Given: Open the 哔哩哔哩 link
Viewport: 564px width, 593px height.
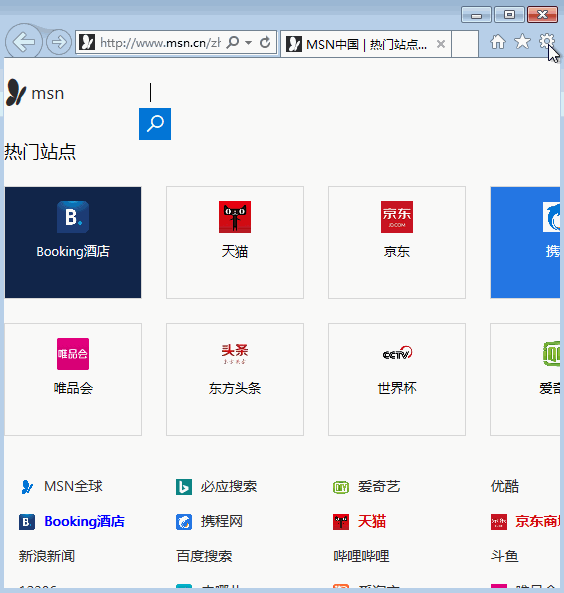Looking at the screenshot, I should point(361,556).
